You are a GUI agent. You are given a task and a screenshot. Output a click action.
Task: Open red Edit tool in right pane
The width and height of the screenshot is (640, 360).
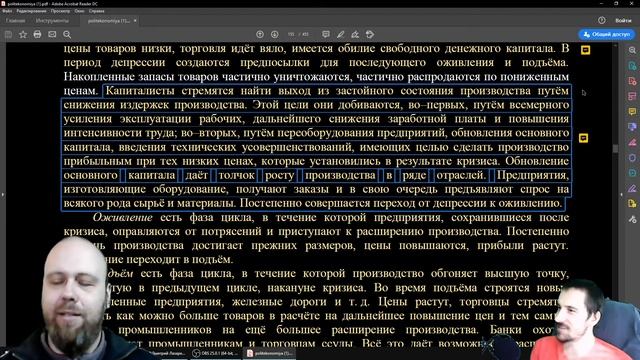click(632, 142)
